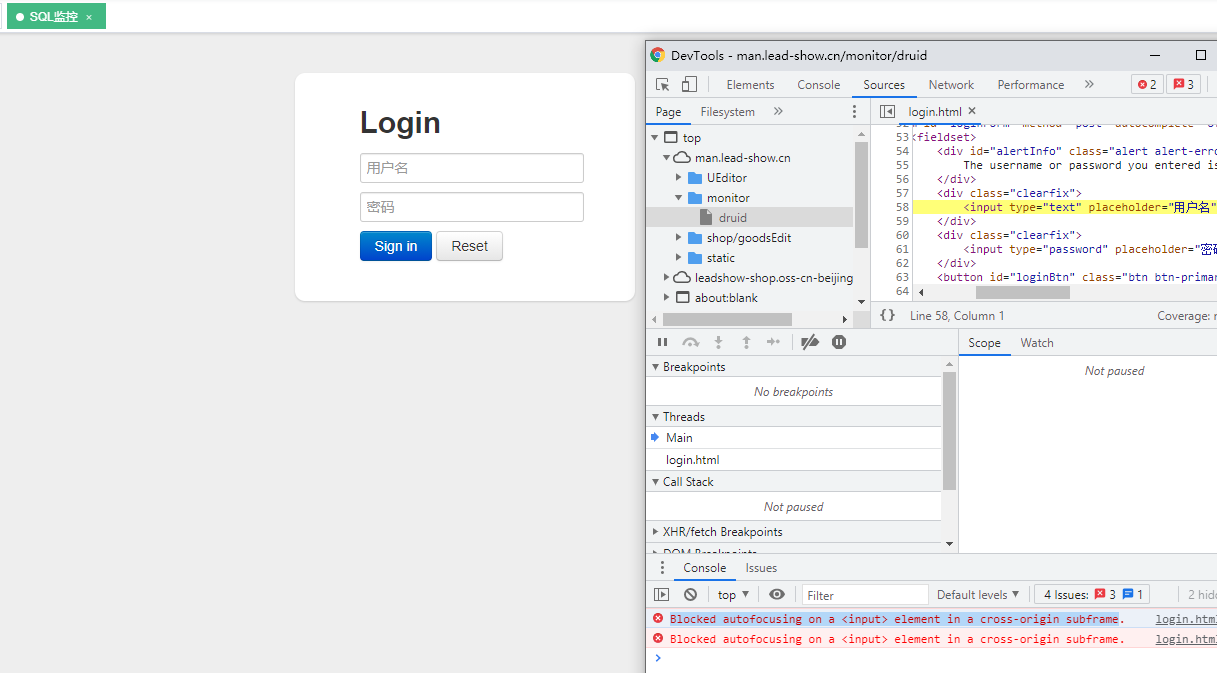Click the red error count badge showing 2
This screenshot has height=673, width=1217.
(x=1147, y=85)
